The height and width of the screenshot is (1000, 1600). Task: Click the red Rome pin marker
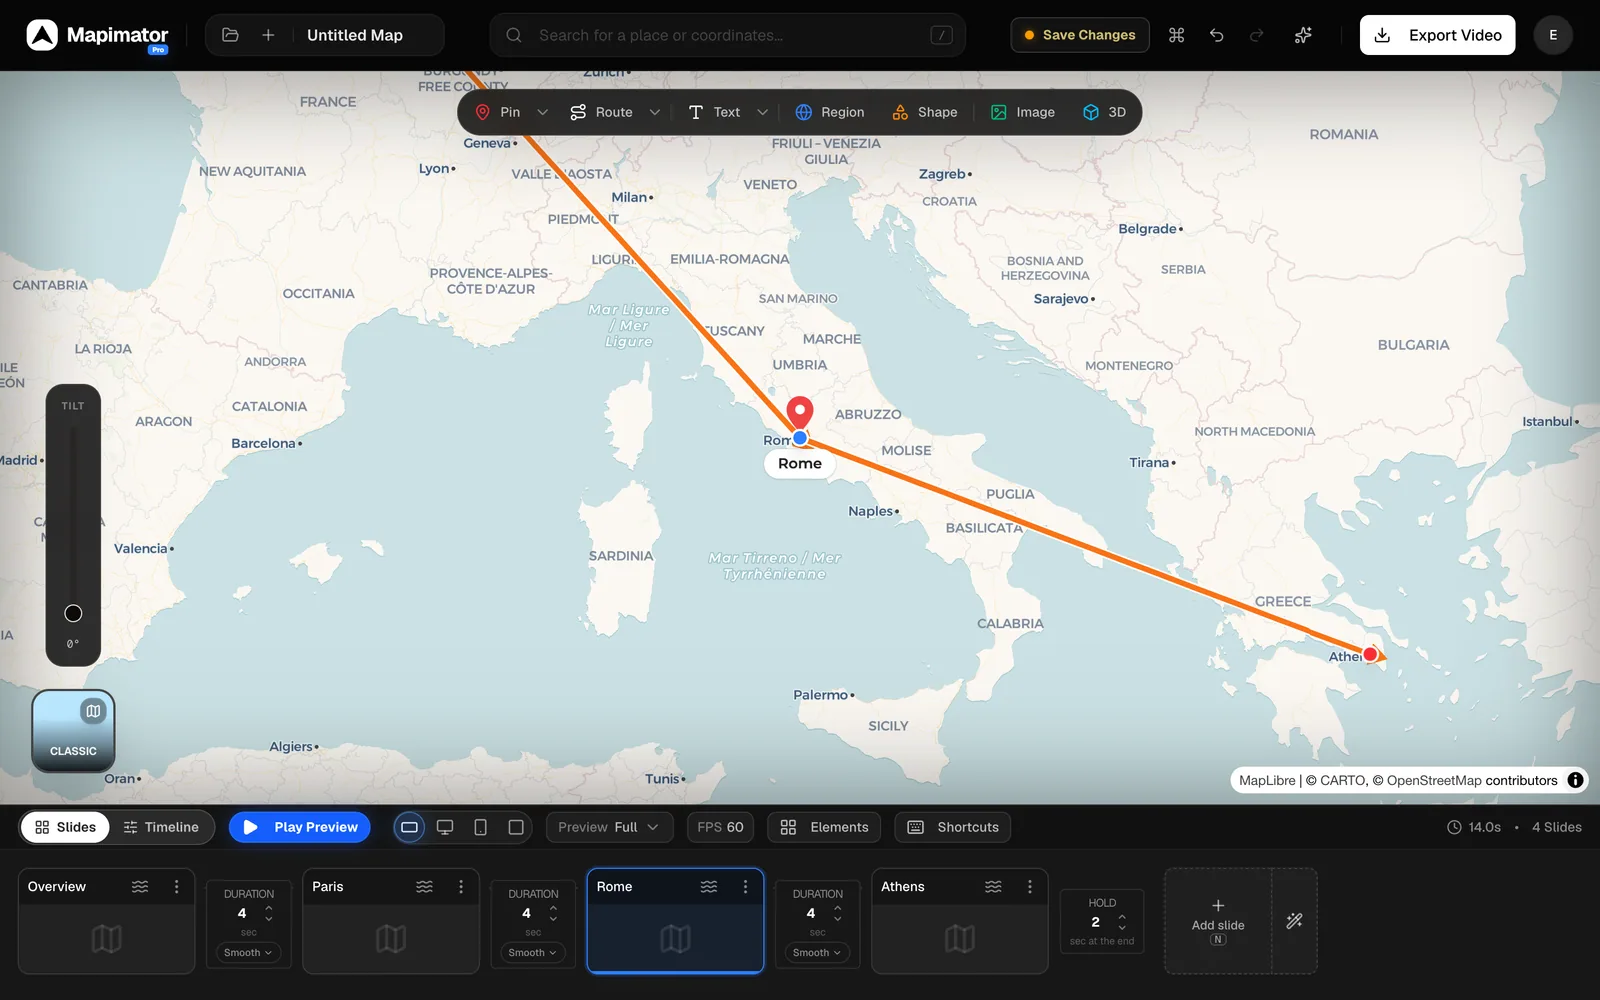799,412
